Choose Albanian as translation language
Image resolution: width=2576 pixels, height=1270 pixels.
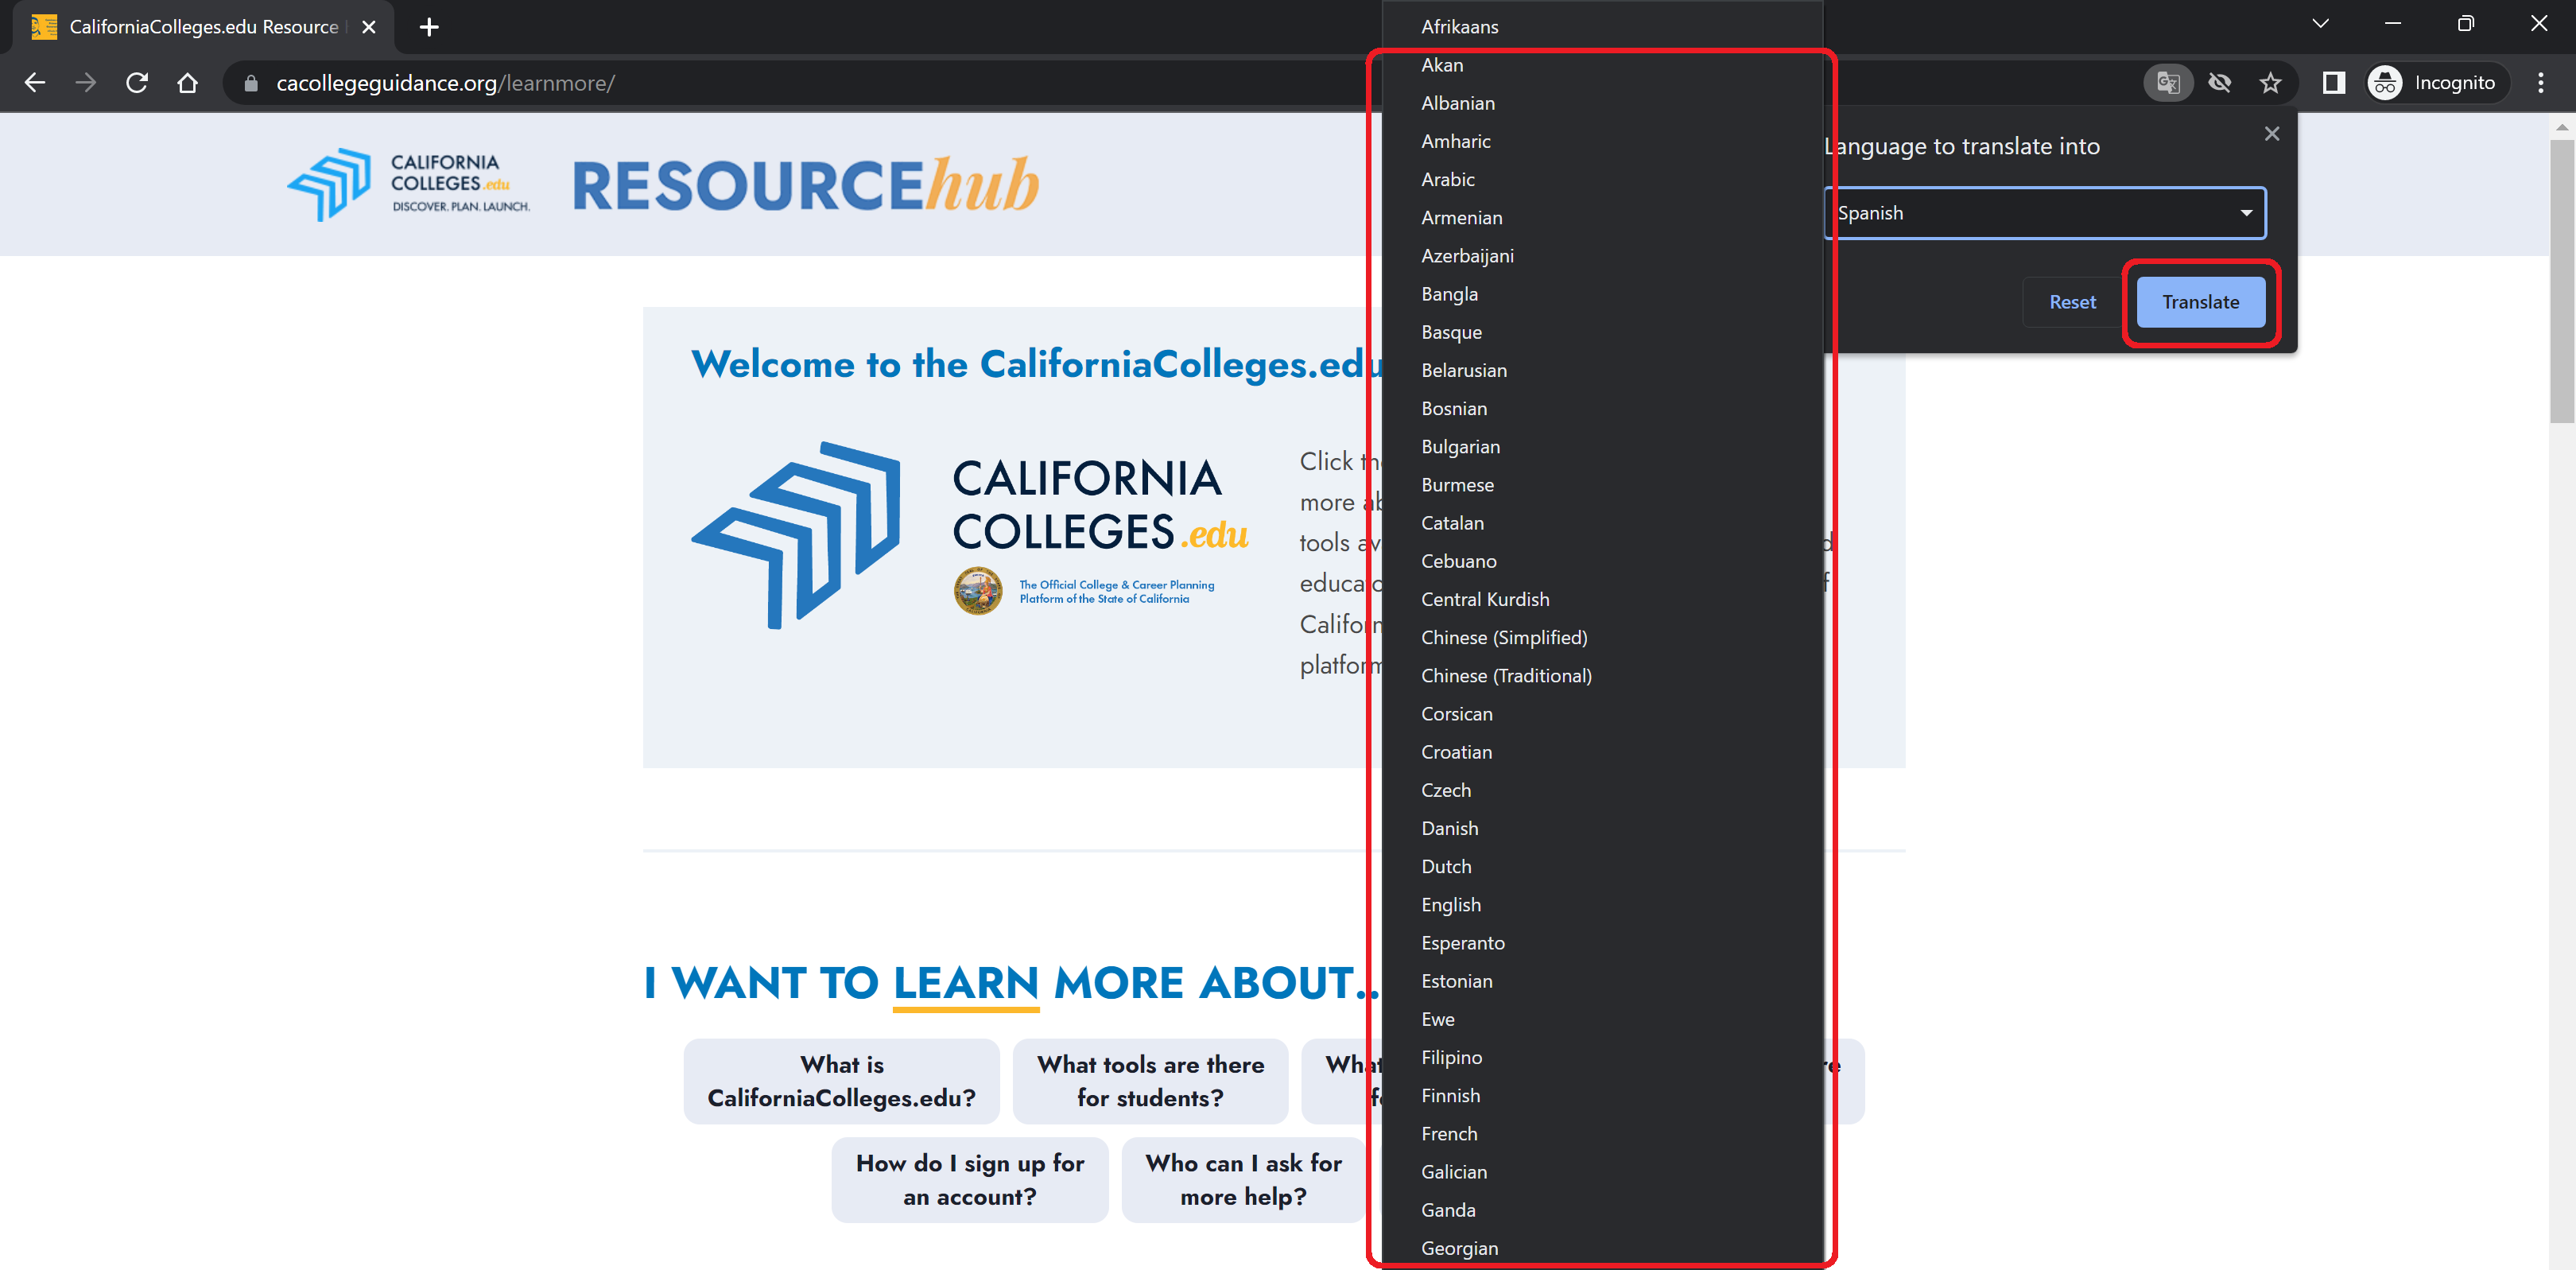tap(1602, 103)
